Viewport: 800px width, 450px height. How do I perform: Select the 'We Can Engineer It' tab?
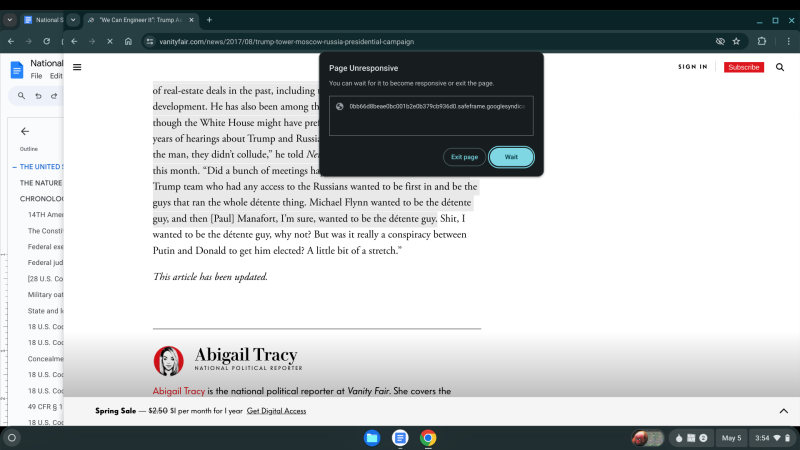click(x=140, y=20)
